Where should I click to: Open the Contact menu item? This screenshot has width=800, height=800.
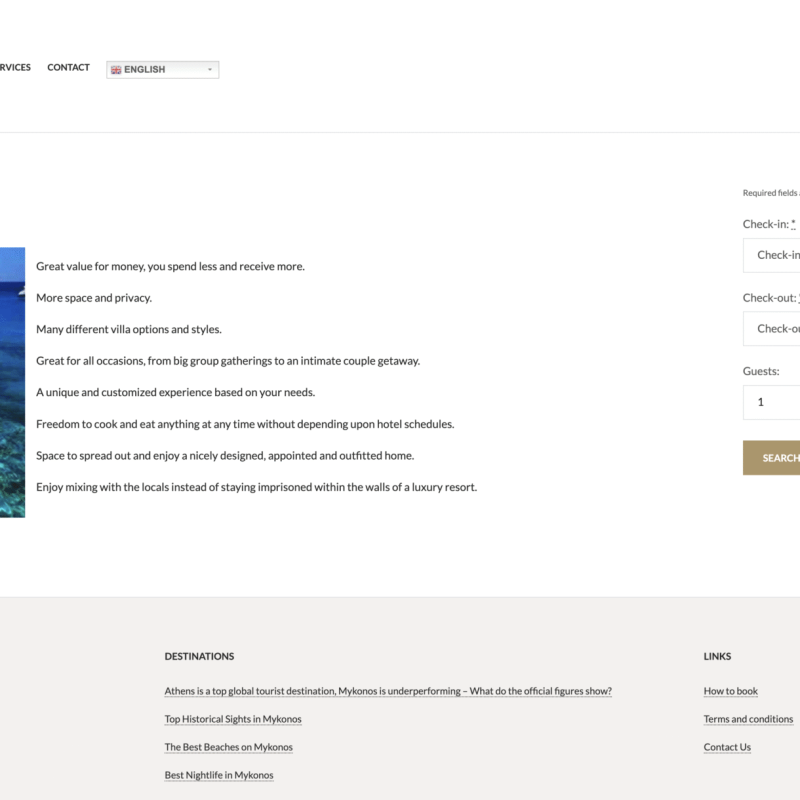click(68, 68)
